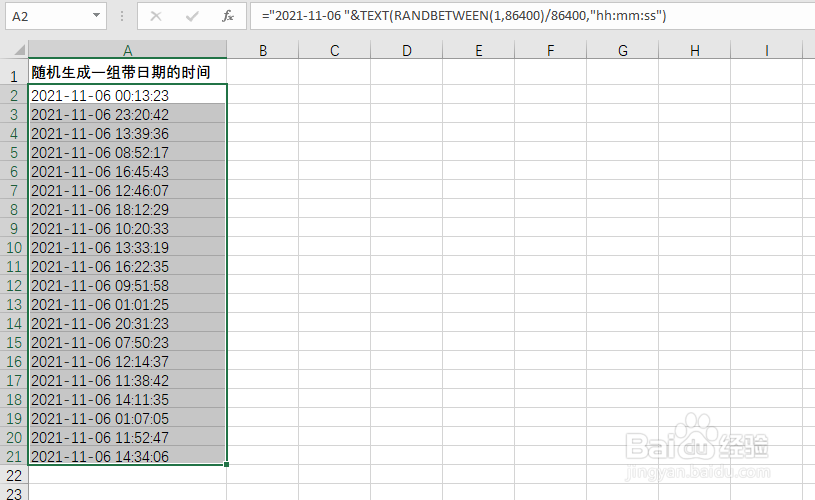
Task: Select column I header
Action: (766, 50)
